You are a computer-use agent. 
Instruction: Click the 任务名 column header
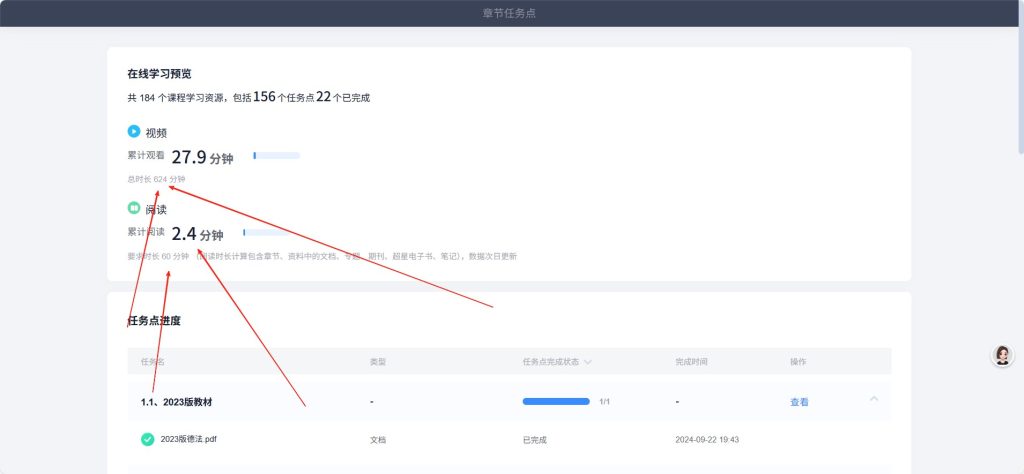pyautogui.click(x=153, y=362)
